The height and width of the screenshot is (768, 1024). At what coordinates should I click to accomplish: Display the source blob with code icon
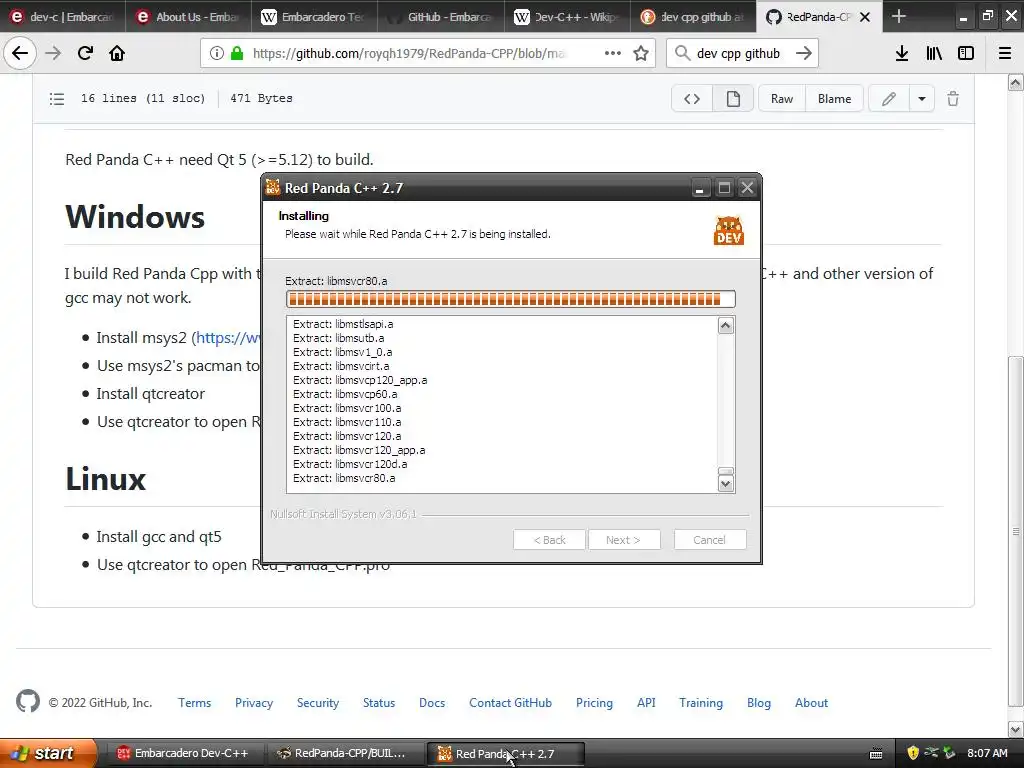pos(692,99)
